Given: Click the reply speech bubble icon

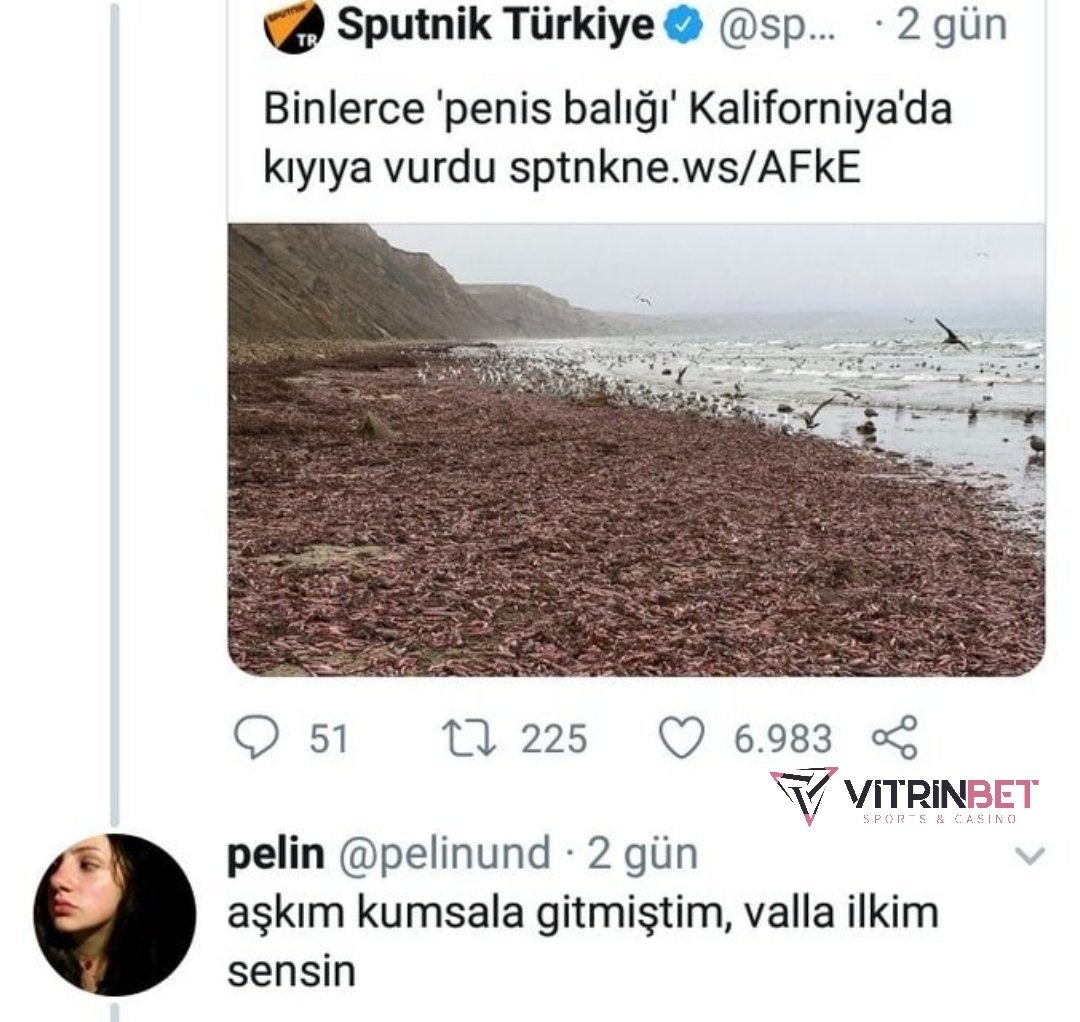Looking at the screenshot, I should click(255, 738).
